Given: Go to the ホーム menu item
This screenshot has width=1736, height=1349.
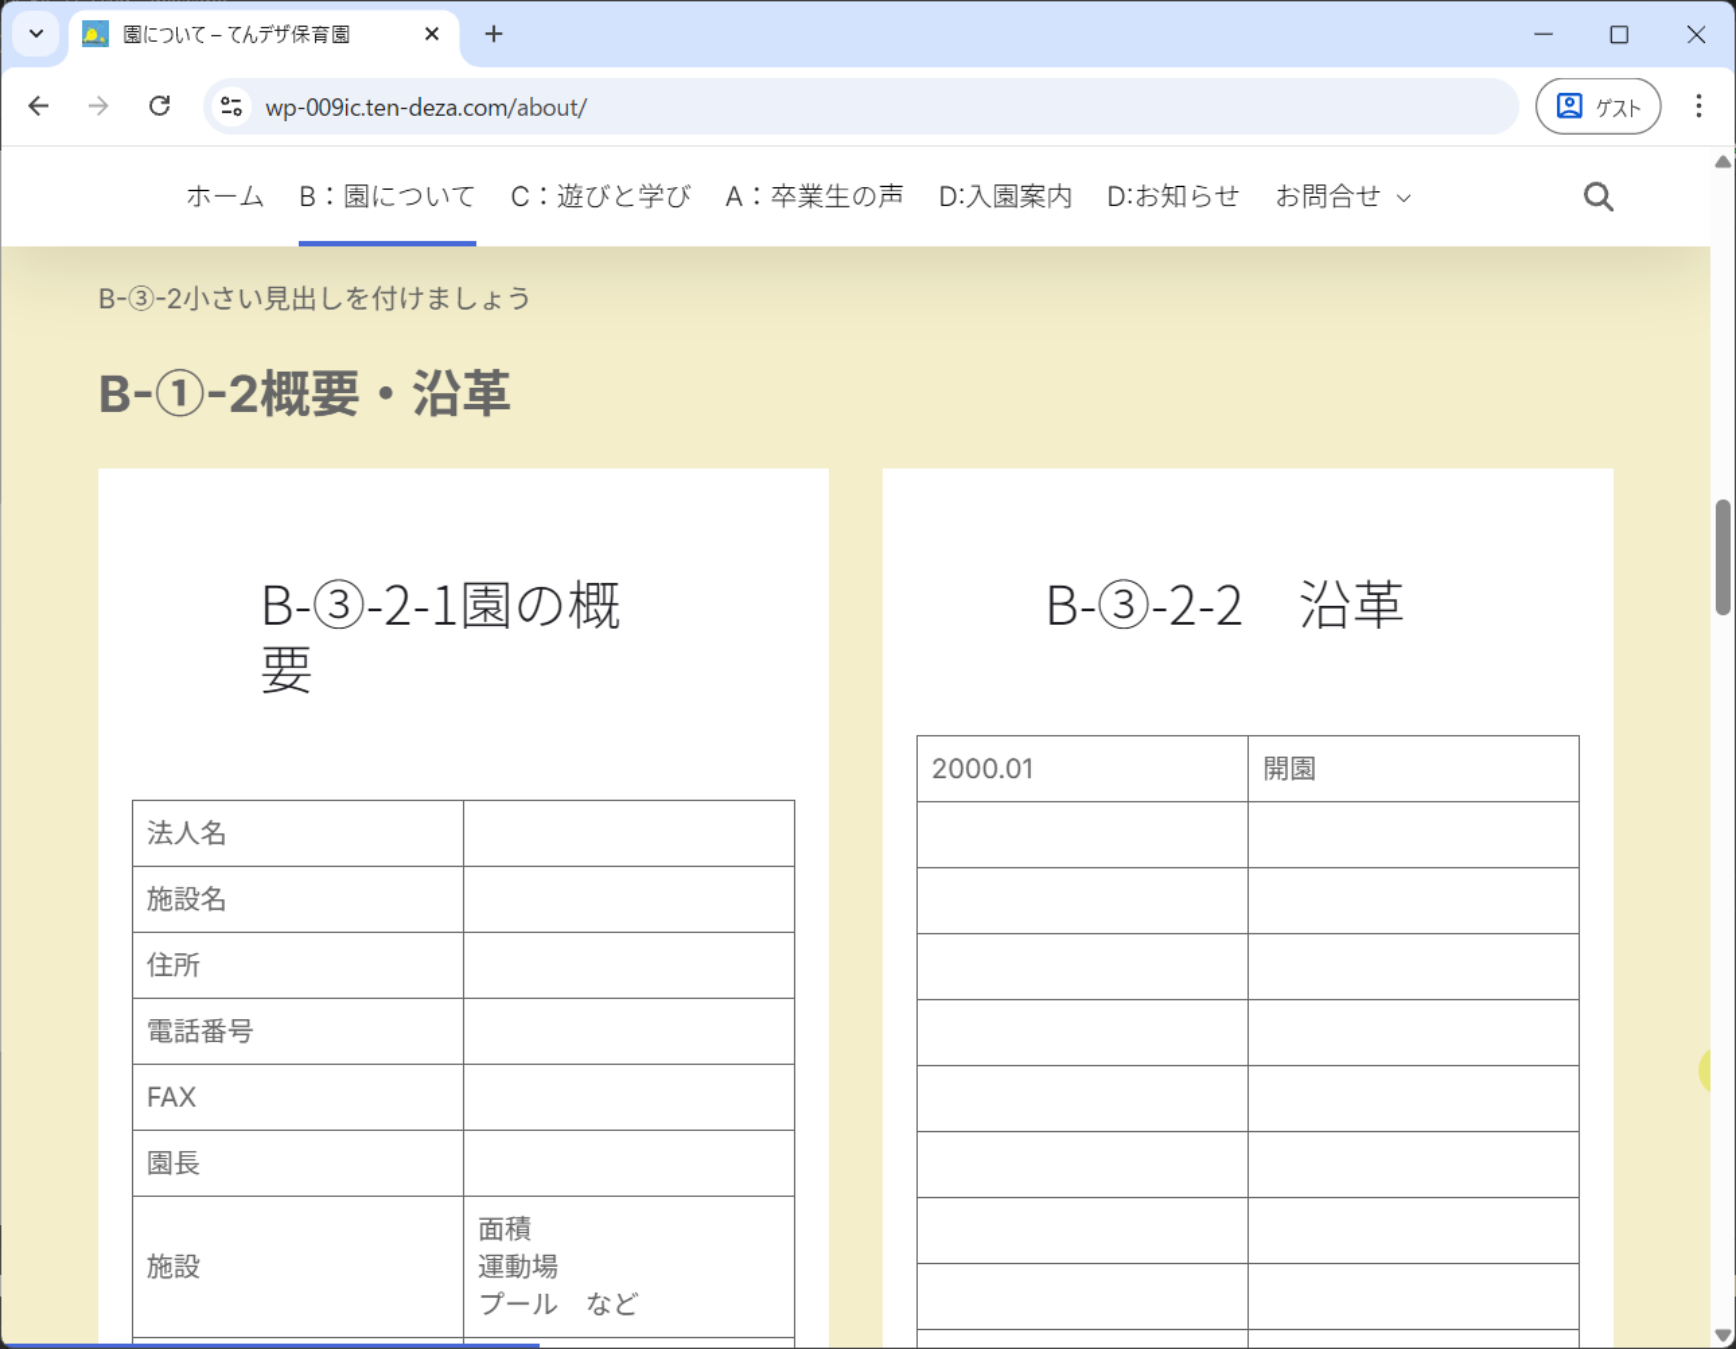Looking at the screenshot, I should [x=225, y=197].
